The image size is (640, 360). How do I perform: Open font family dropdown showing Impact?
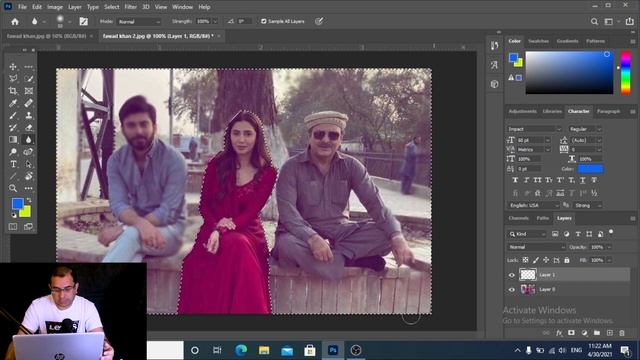(x=534, y=129)
